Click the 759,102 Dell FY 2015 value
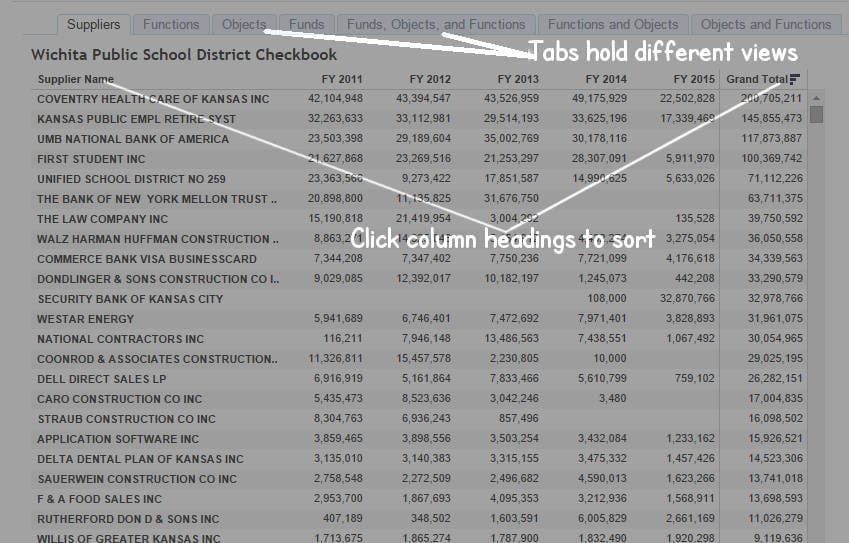Screen dimensions: 849x543 pyautogui.click(x=695, y=379)
